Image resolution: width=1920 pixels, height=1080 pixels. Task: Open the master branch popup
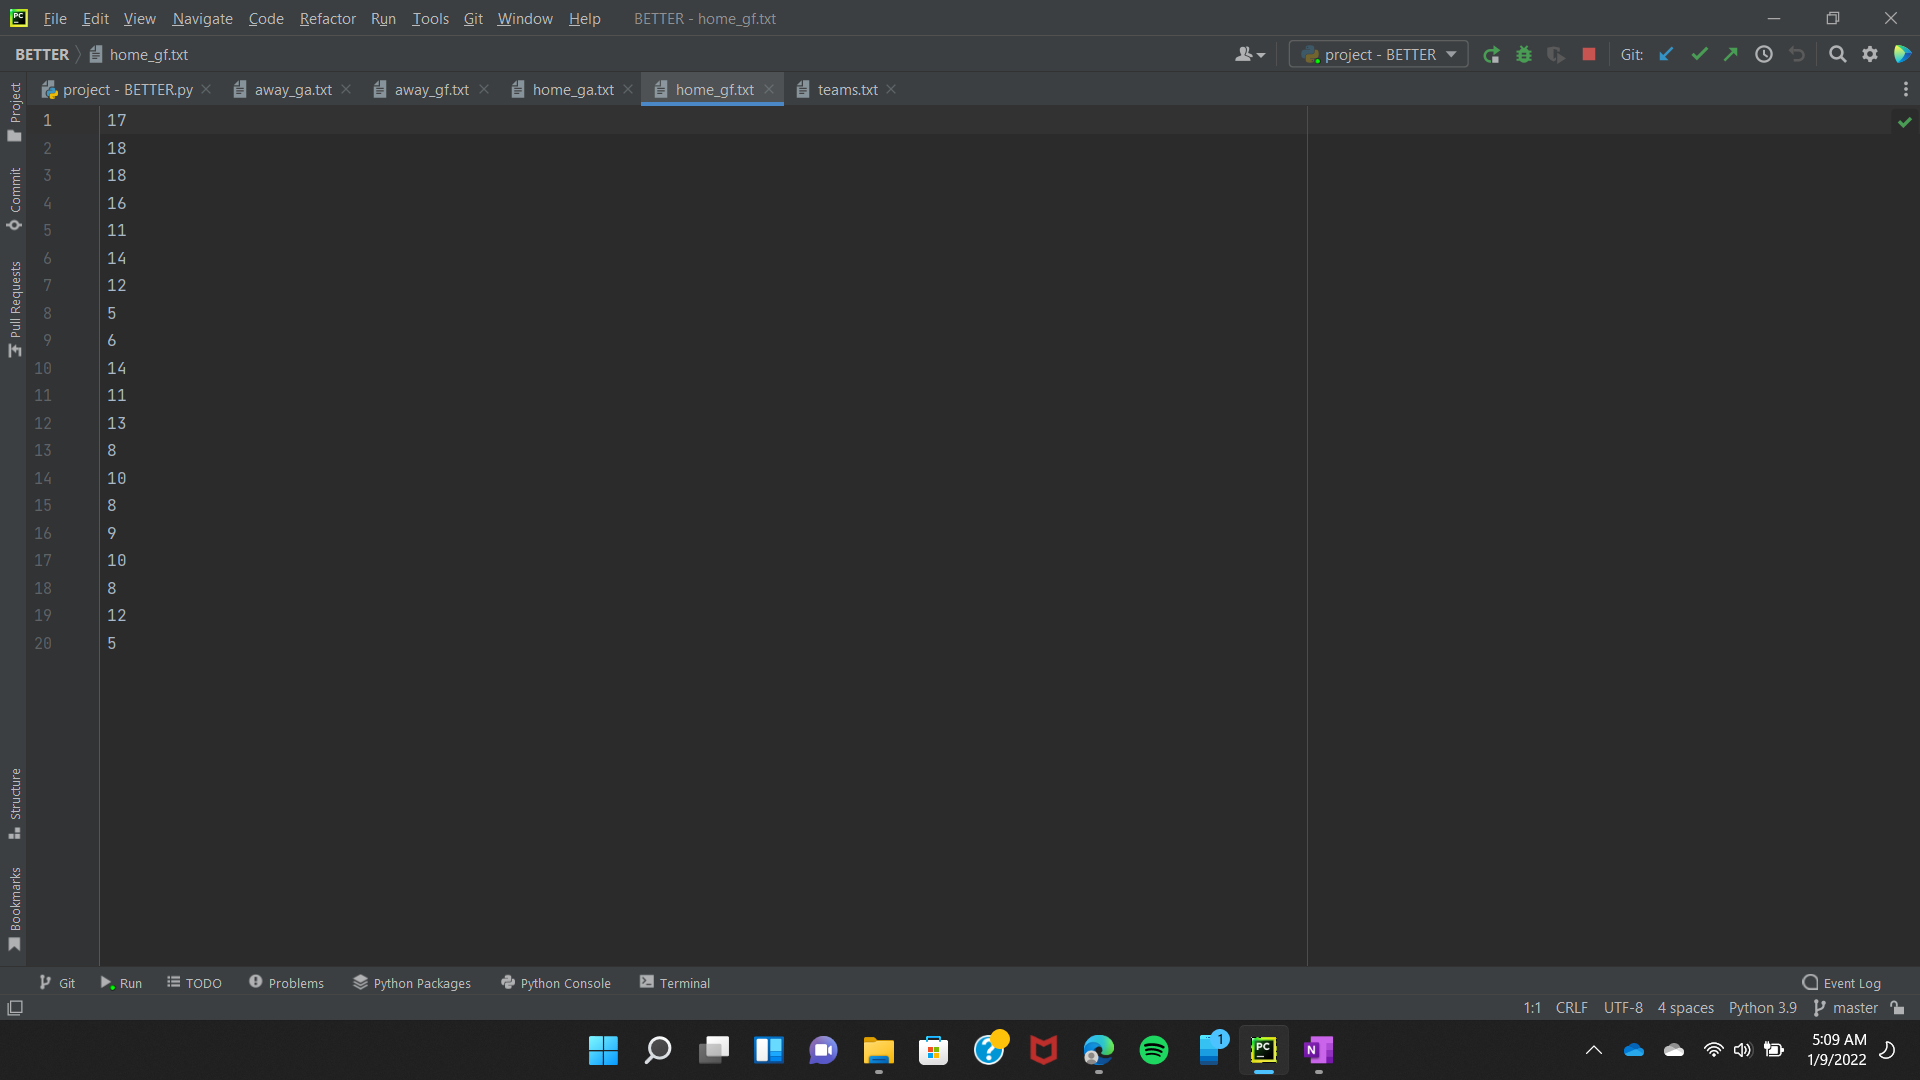tap(1845, 1008)
